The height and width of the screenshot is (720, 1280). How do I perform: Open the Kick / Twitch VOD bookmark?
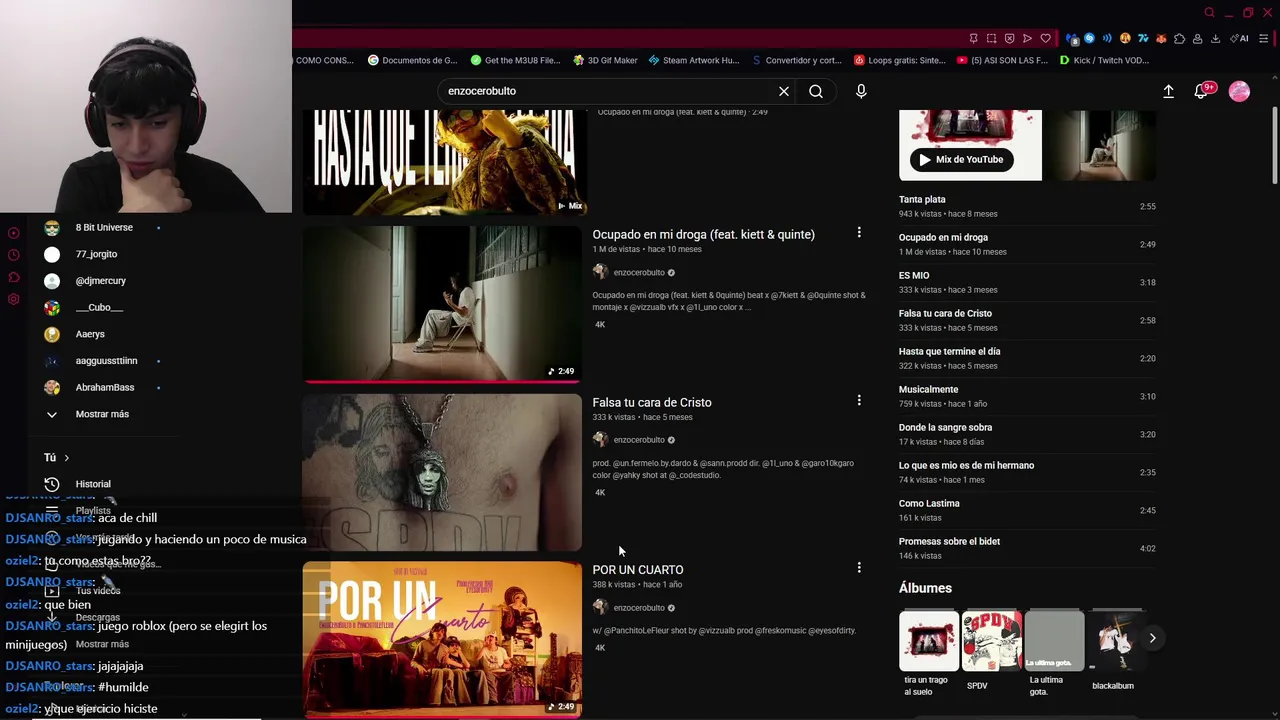(1104, 60)
